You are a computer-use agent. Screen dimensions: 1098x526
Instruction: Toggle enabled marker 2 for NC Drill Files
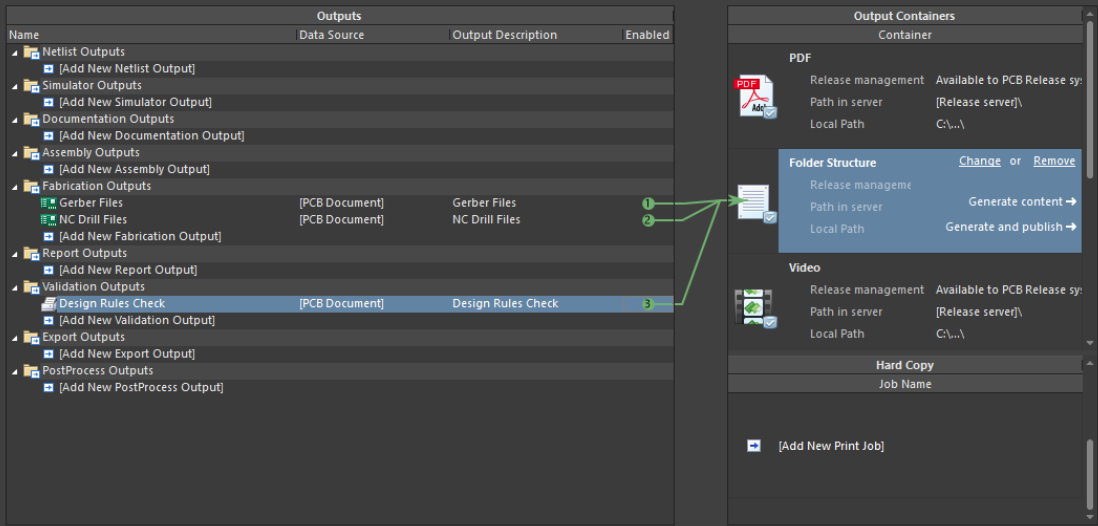pyautogui.click(x=648, y=220)
